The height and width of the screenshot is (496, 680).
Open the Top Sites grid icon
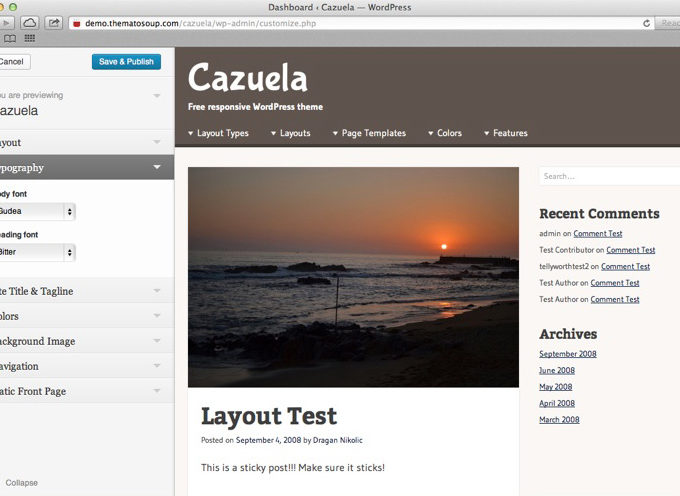29,38
